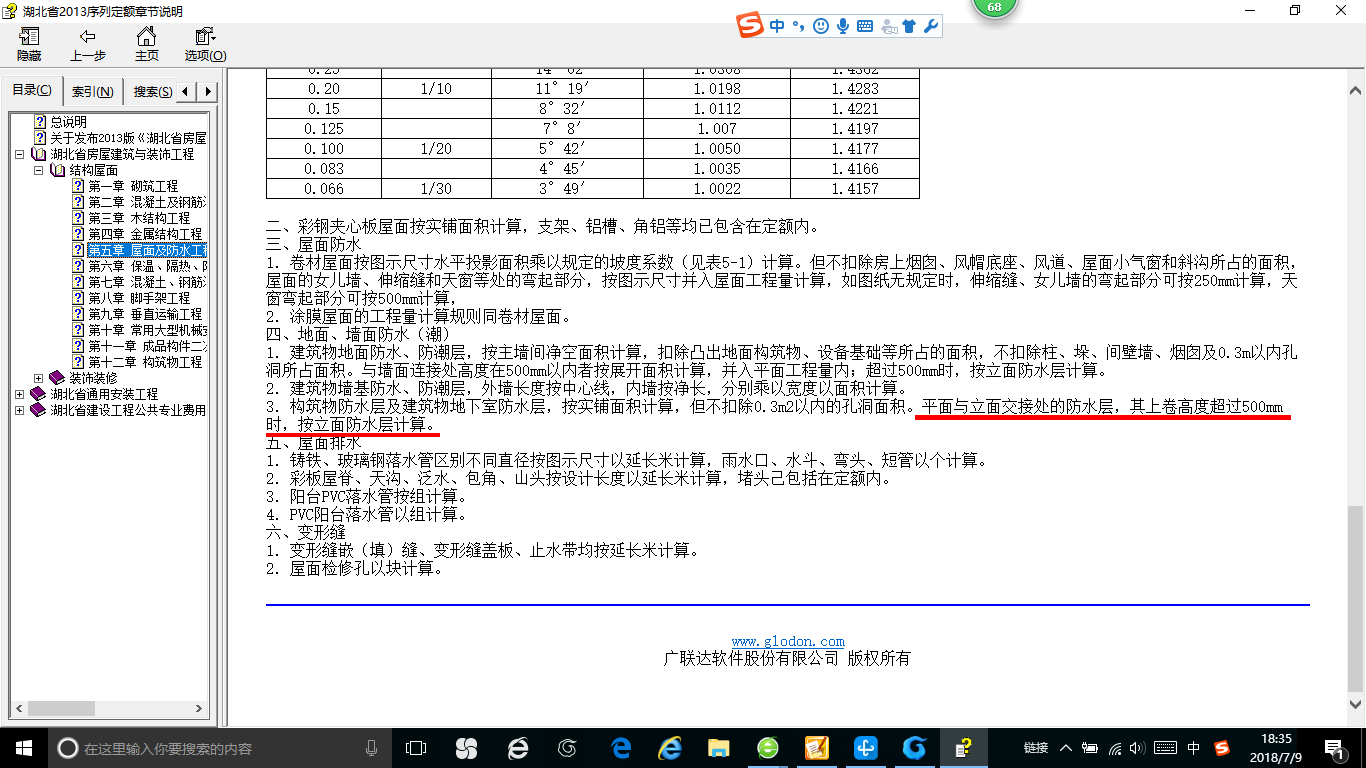
Task: Open the 关于发布2013版 topic
Action: click(128, 138)
